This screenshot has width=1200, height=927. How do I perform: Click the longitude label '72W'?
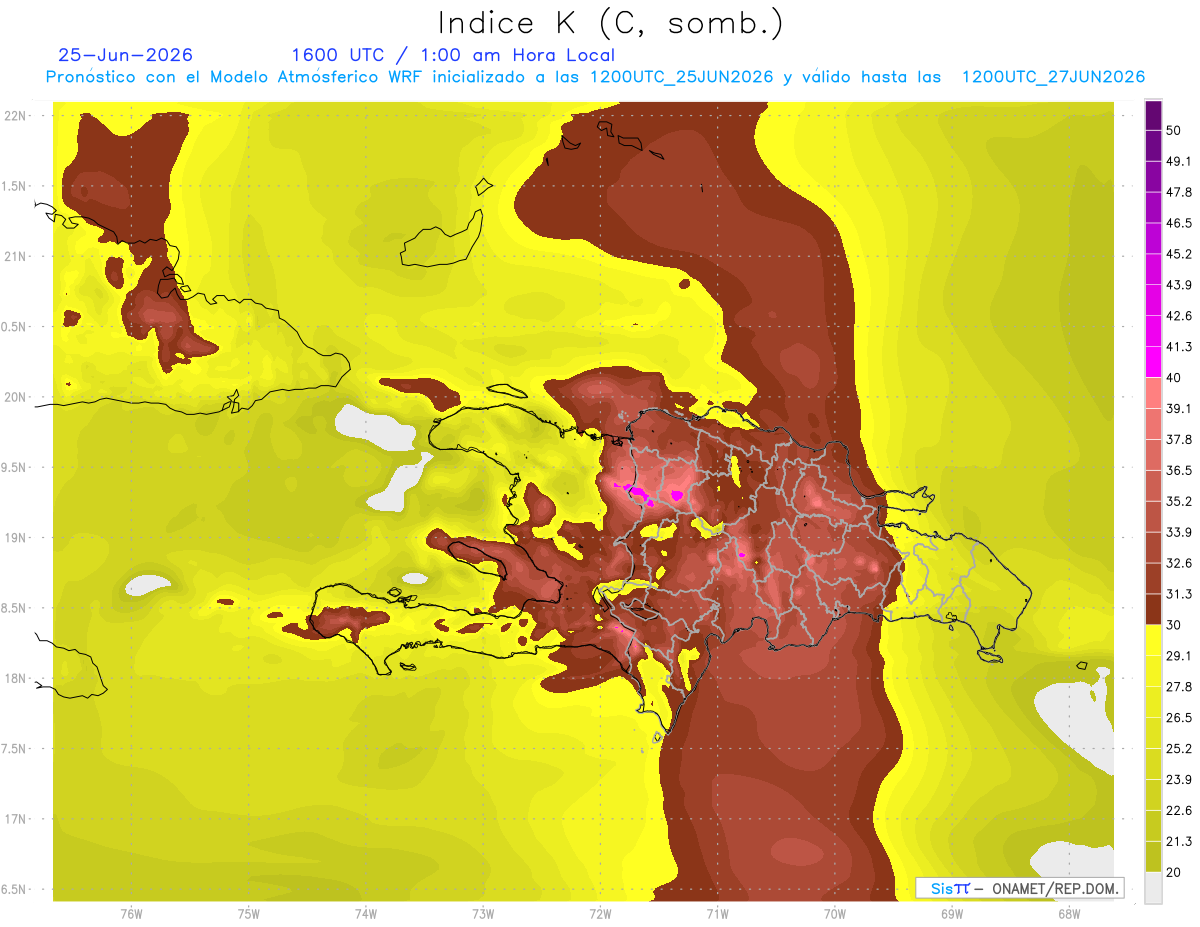(600, 913)
